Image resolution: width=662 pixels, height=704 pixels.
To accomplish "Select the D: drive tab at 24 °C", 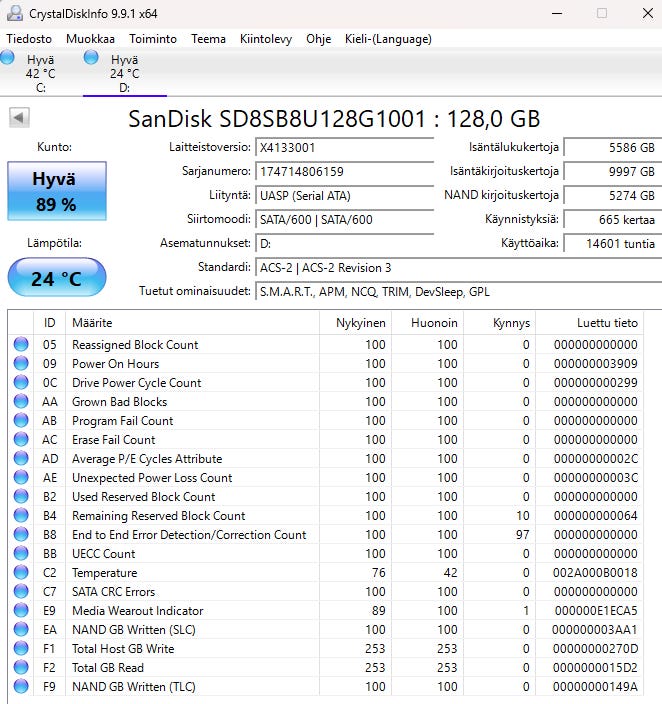I will pos(124,73).
